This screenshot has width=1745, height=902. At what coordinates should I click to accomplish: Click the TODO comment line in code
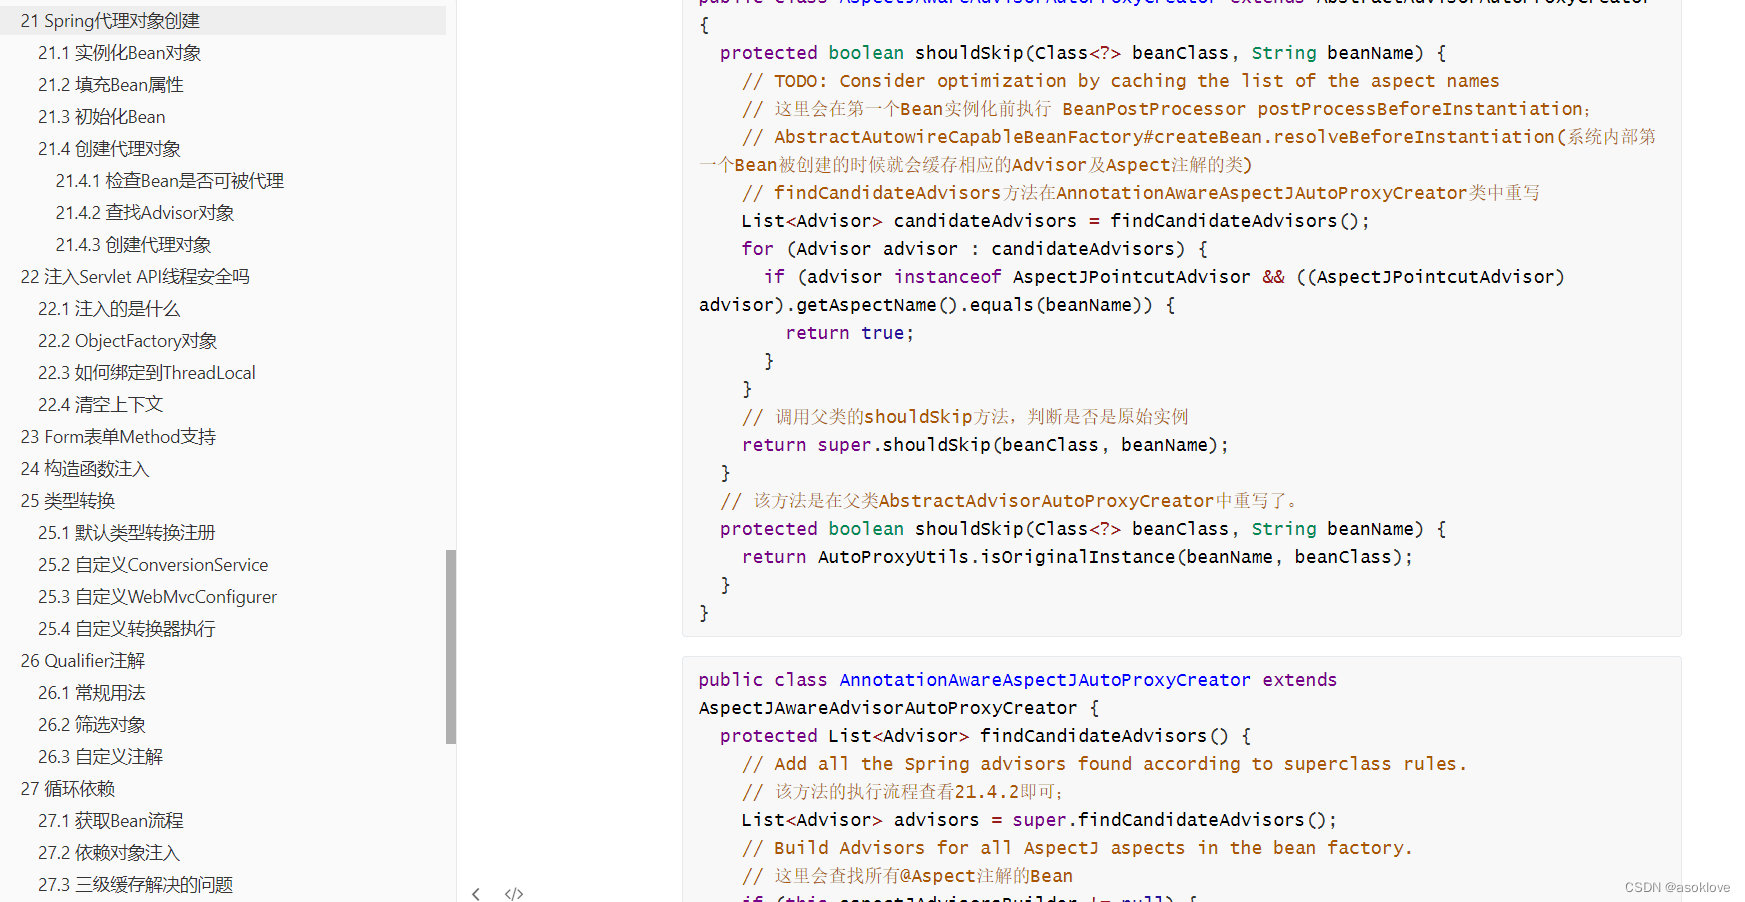pyautogui.click(x=1120, y=81)
